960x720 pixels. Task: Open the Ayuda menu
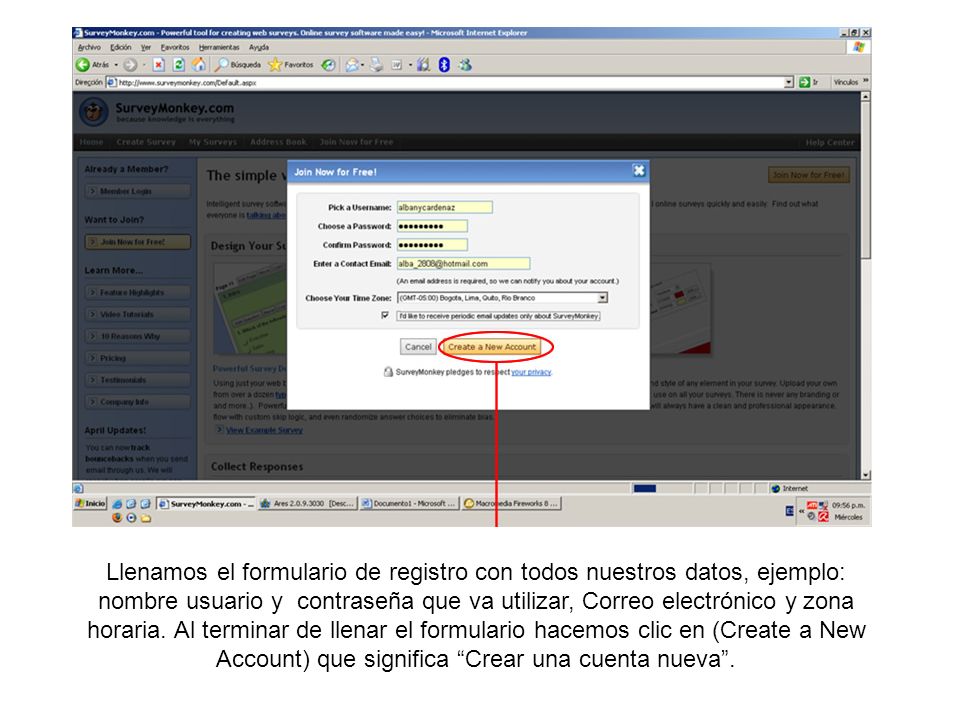pyautogui.click(x=259, y=47)
